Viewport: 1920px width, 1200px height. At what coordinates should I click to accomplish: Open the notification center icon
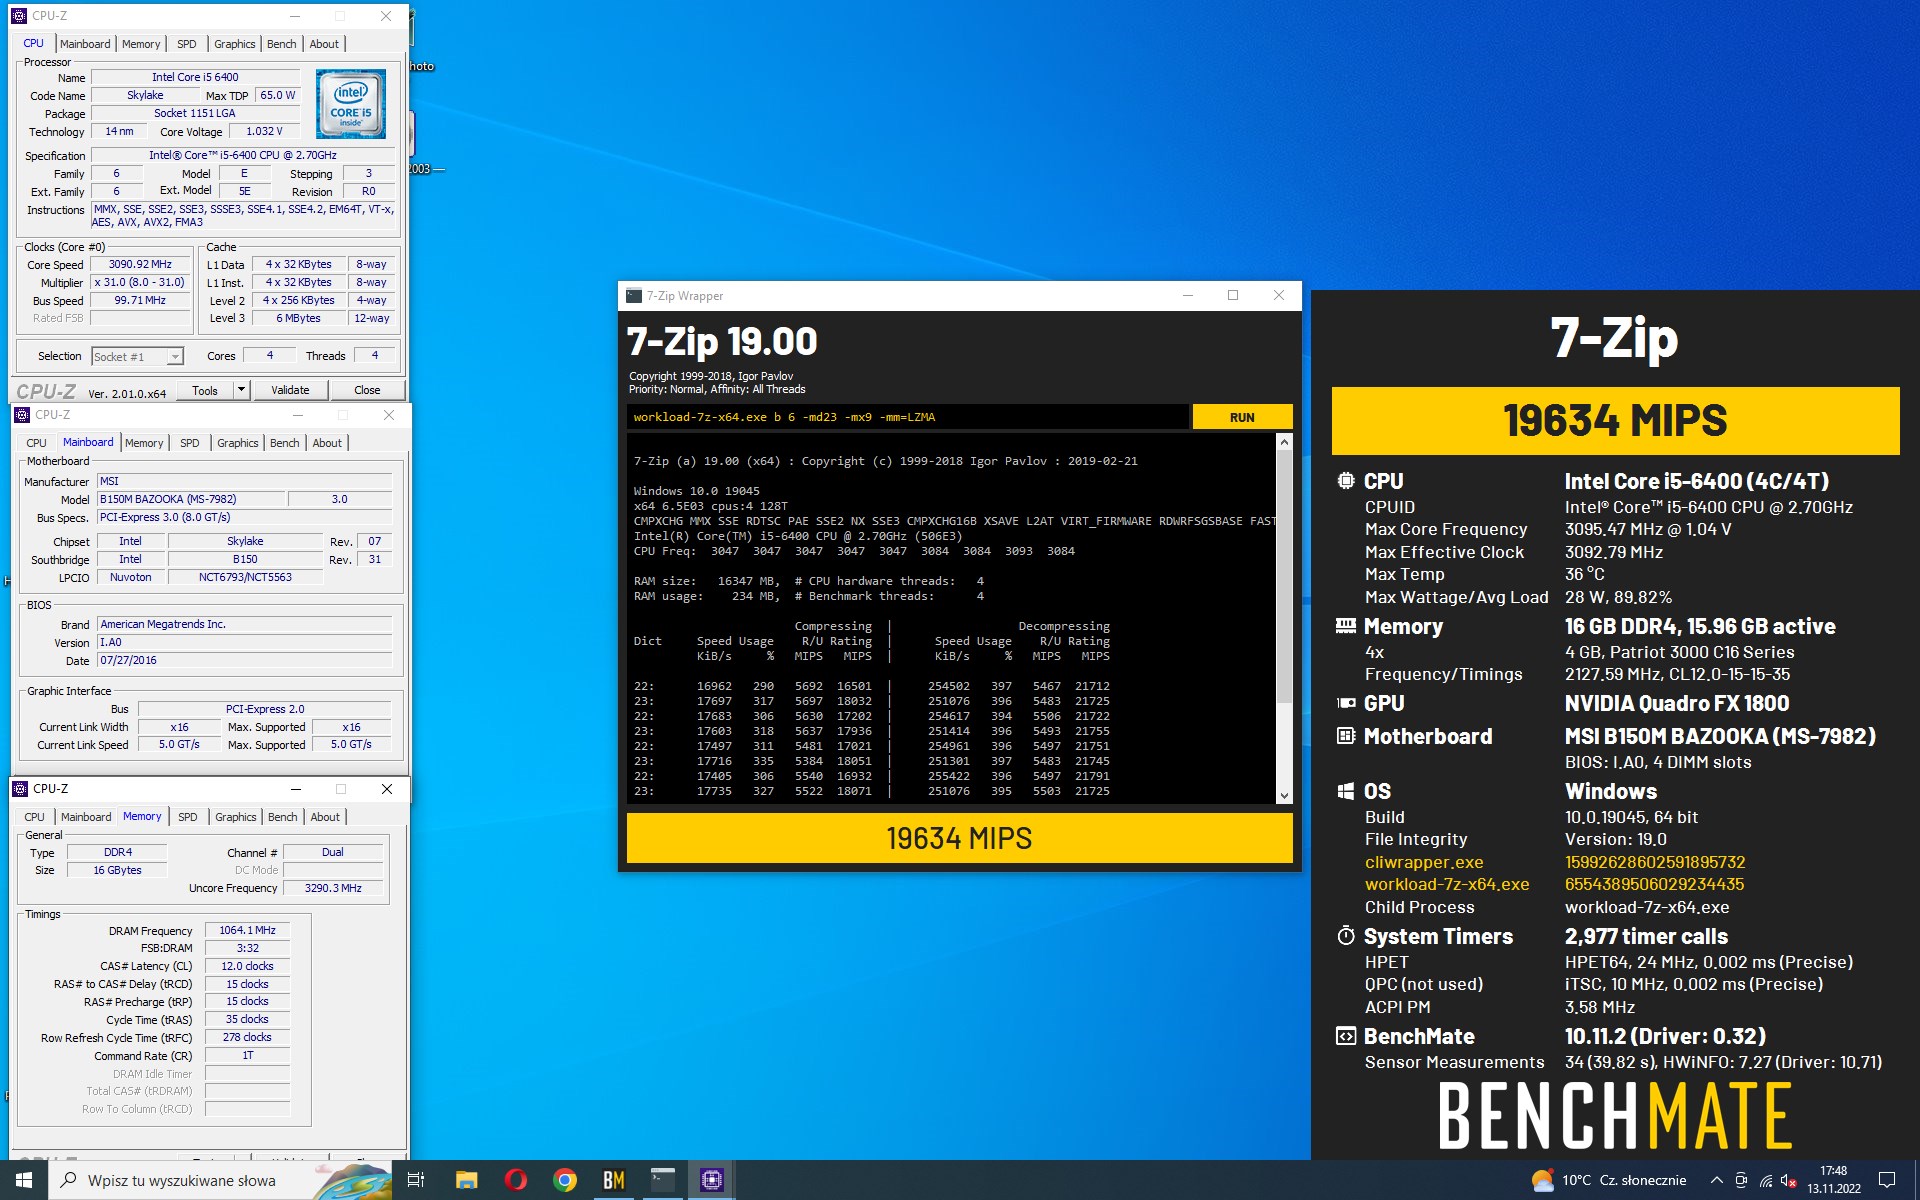click(x=1887, y=1180)
